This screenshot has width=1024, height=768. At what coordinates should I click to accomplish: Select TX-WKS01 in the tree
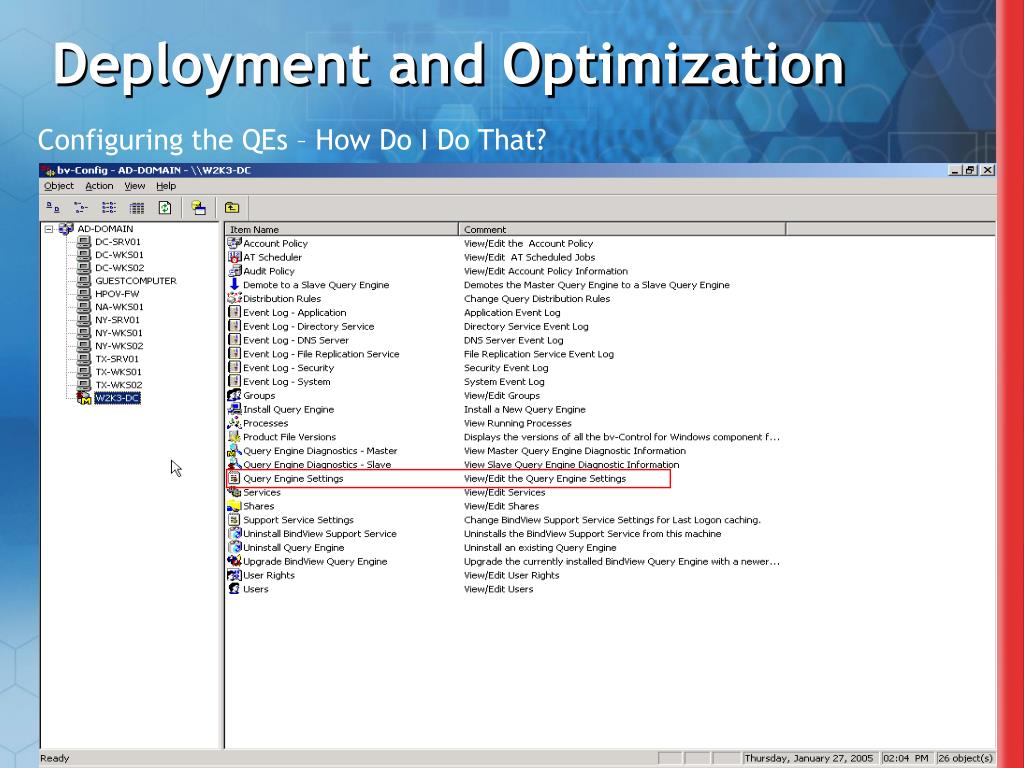tap(118, 372)
